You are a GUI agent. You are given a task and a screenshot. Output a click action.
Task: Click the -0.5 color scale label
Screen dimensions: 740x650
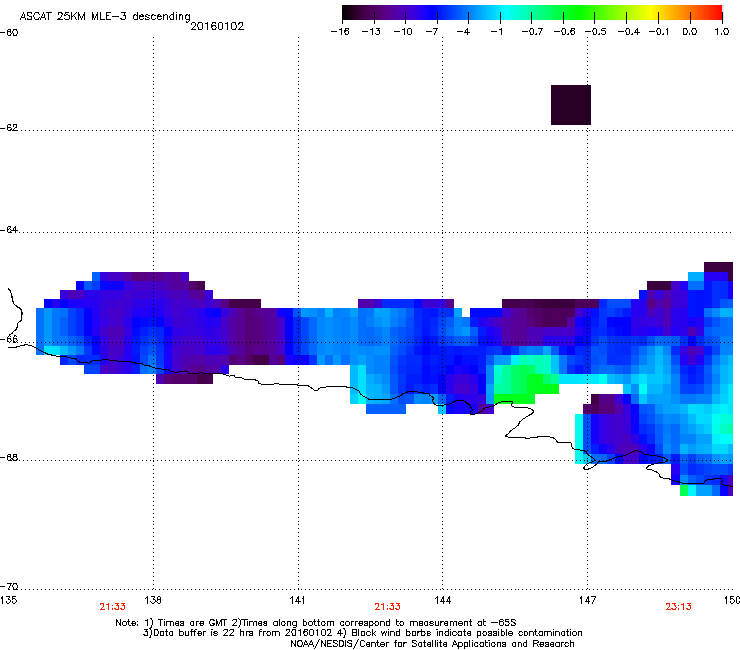(596, 32)
